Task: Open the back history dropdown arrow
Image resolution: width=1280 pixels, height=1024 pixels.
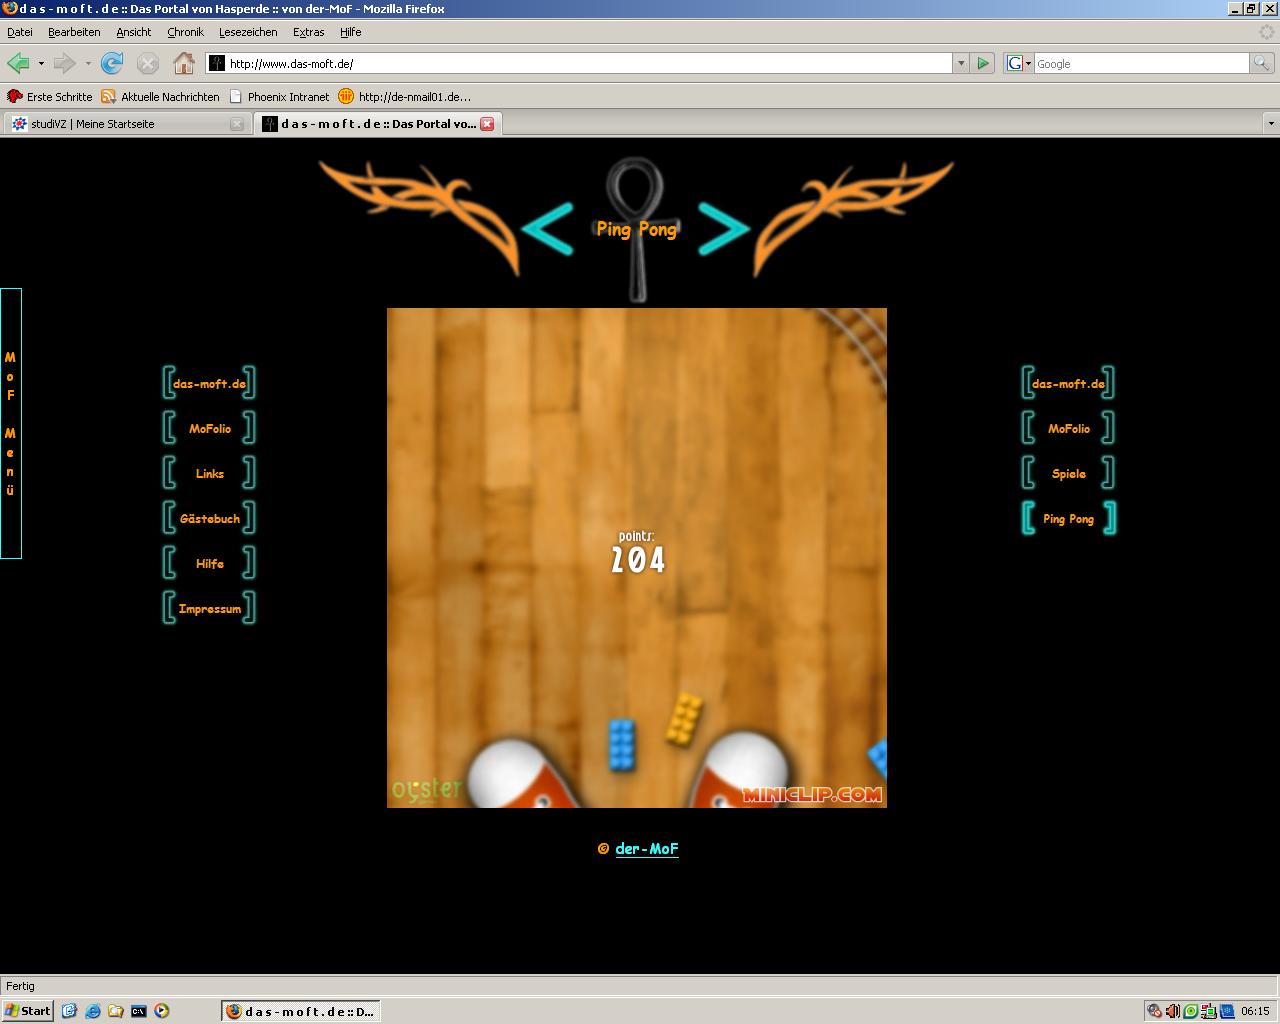Action: click(x=41, y=63)
